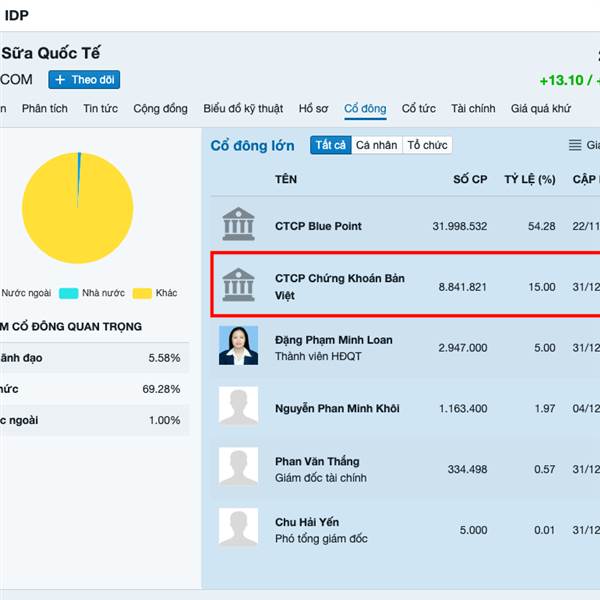Click the 1.00% foreign ownership value
This screenshot has width=600, height=600.
(165, 420)
